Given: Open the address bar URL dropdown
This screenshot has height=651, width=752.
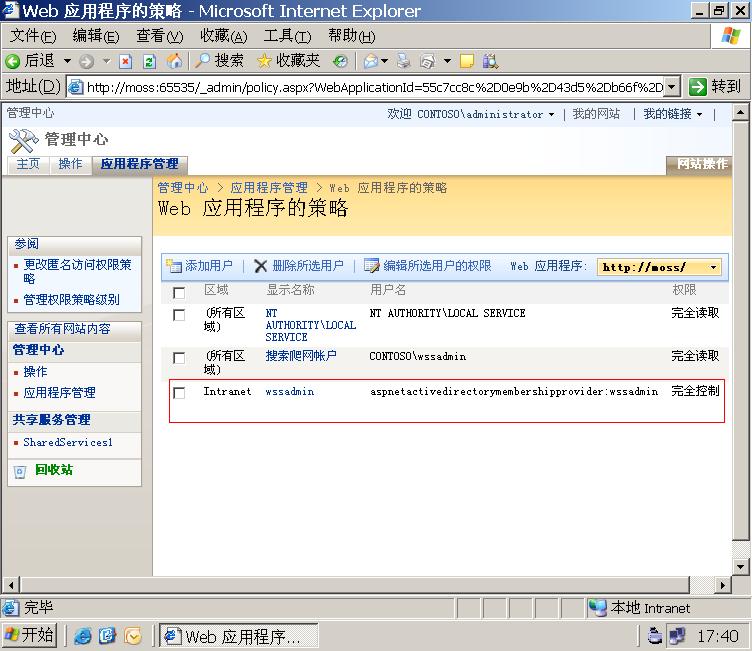Looking at the screenshot, I should (x=672, y=87).
